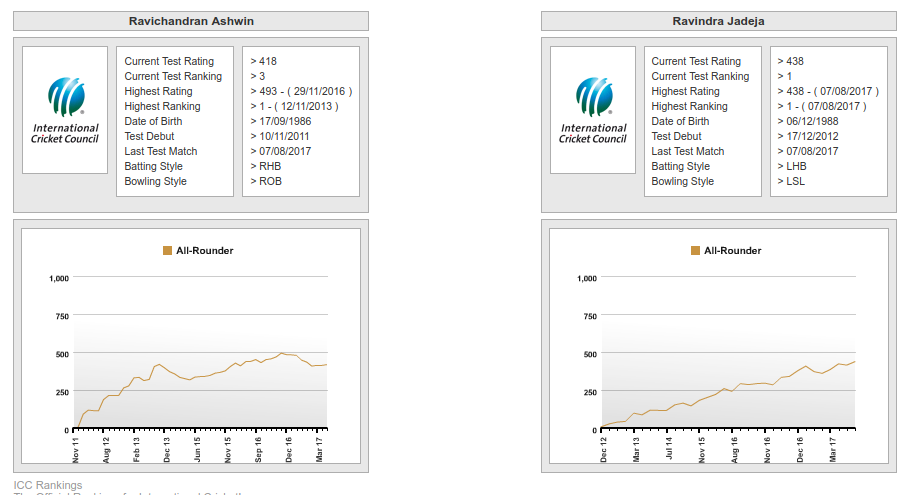Screen dimensions: 909x495
Task: Click the Dec 12 axis label in Jadeja's chart
Action: tap(603, 450)
